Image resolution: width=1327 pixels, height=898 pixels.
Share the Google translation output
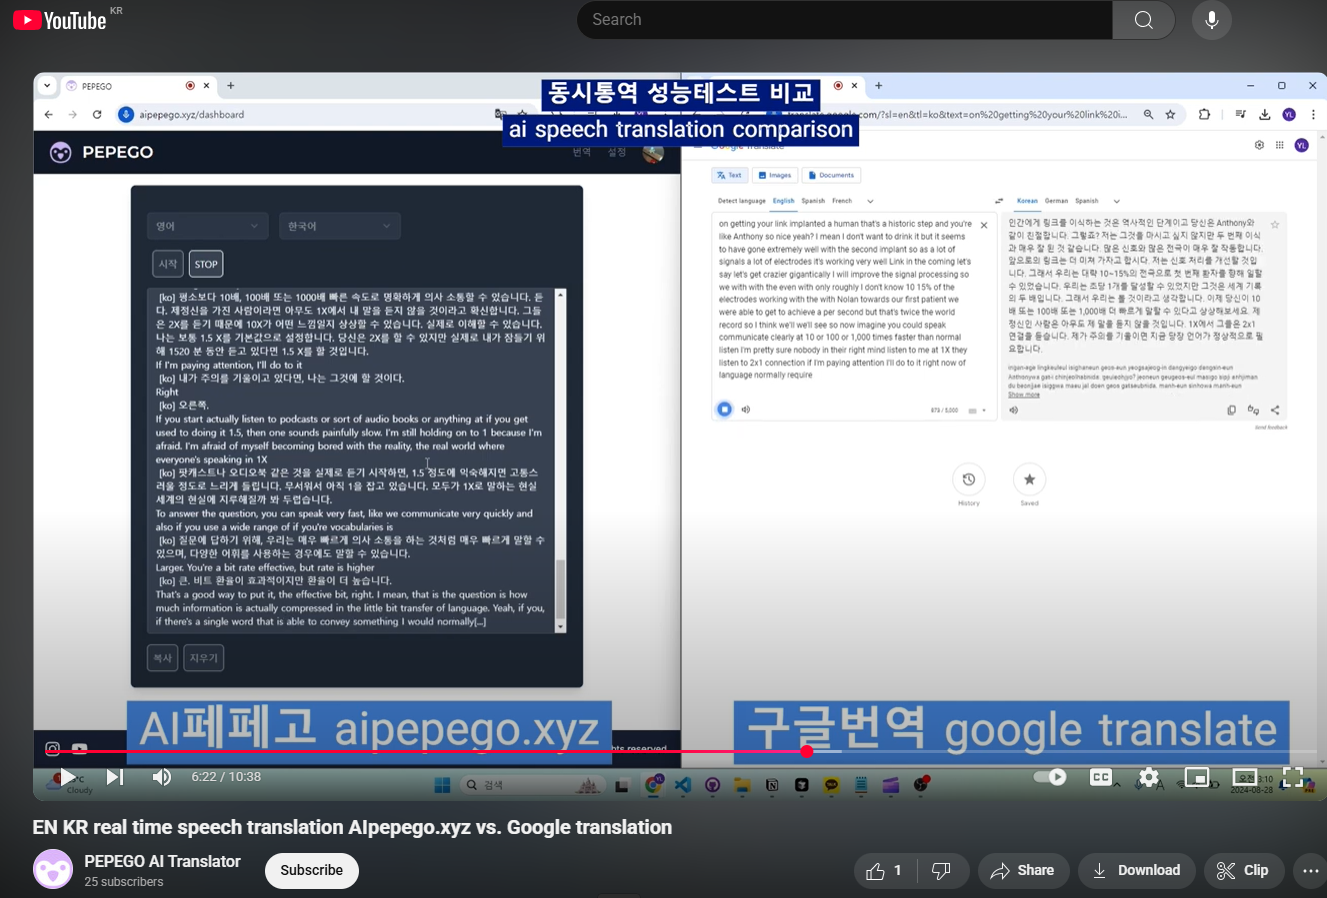[x=1275, y=410]
